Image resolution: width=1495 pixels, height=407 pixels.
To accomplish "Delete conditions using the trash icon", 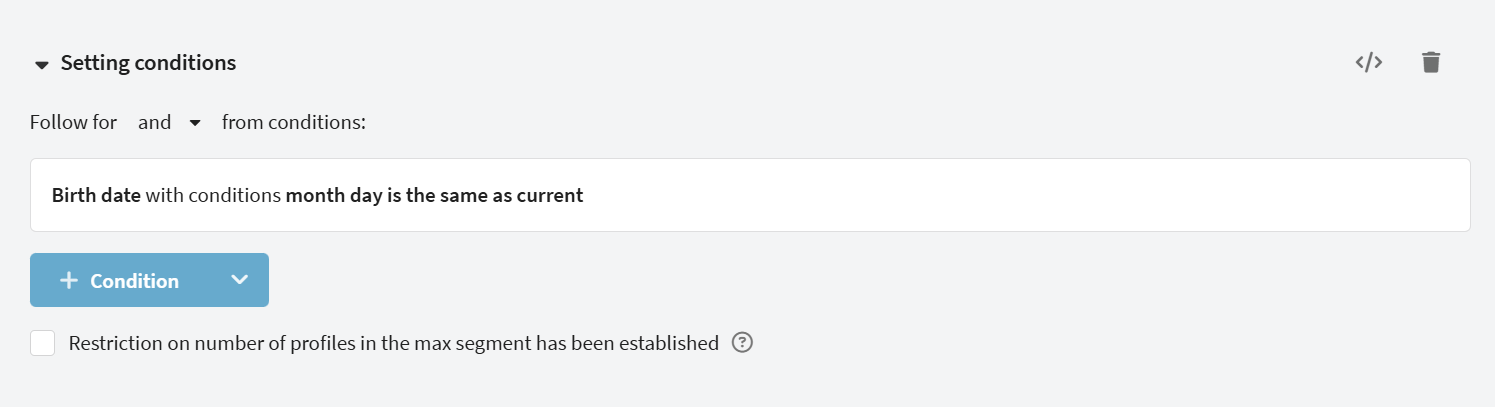I will [1431, 62].
